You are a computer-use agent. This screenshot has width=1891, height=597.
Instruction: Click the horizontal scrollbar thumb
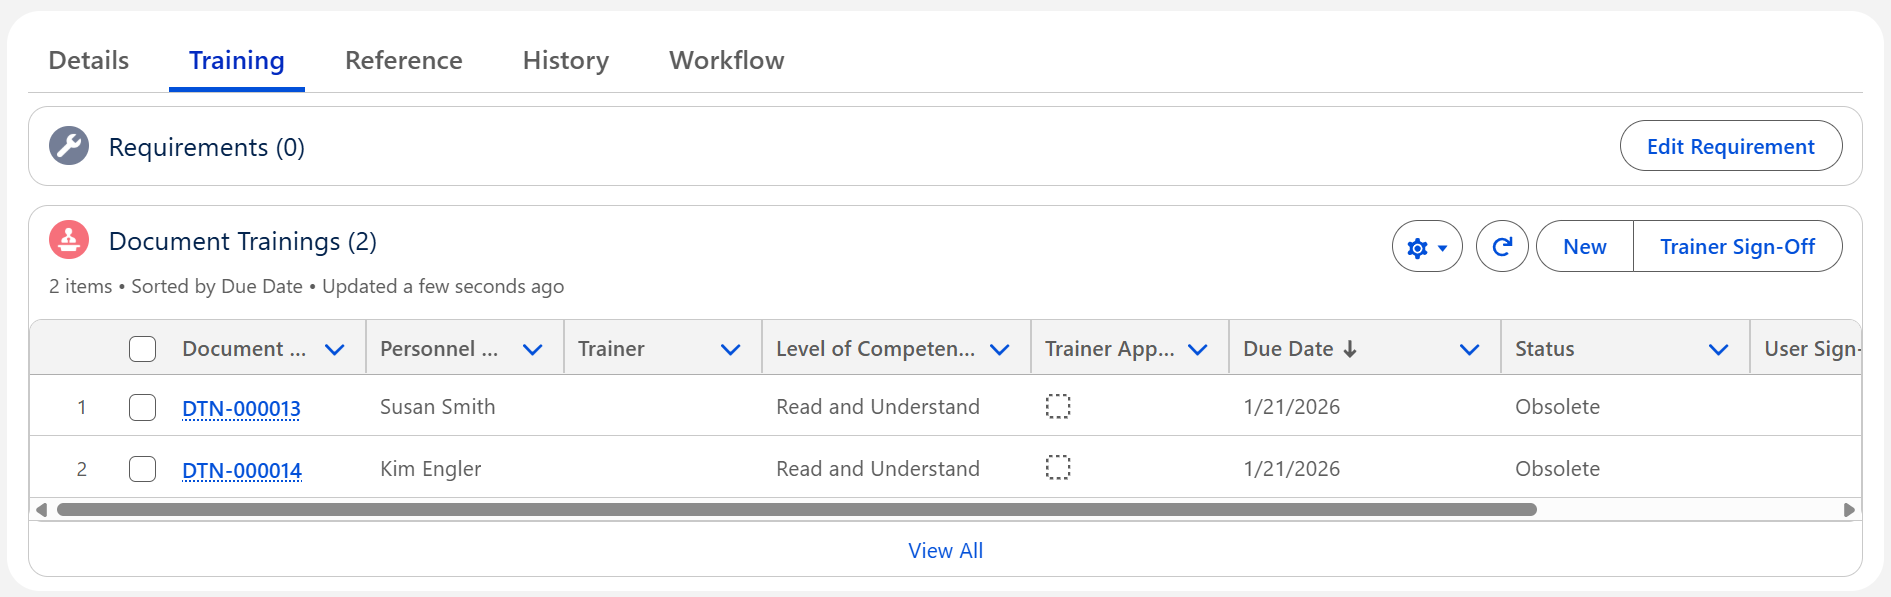pos(796,510)
